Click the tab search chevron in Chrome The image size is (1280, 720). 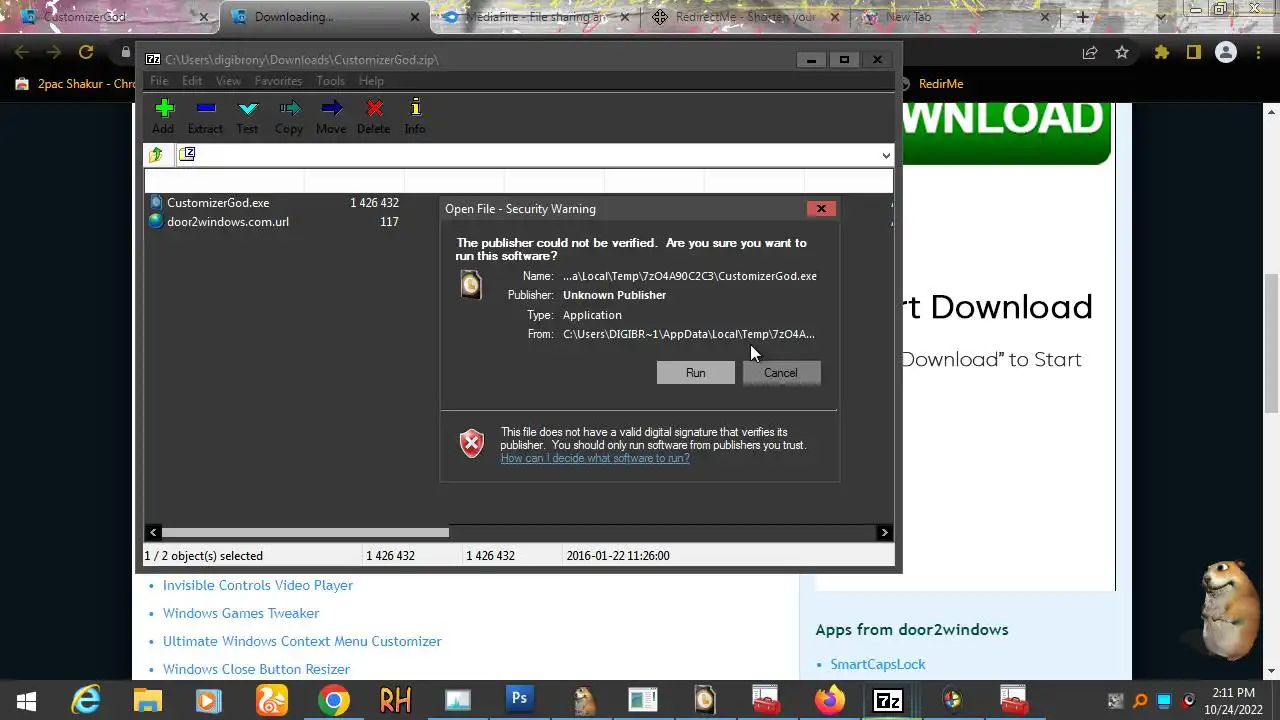1161,17
